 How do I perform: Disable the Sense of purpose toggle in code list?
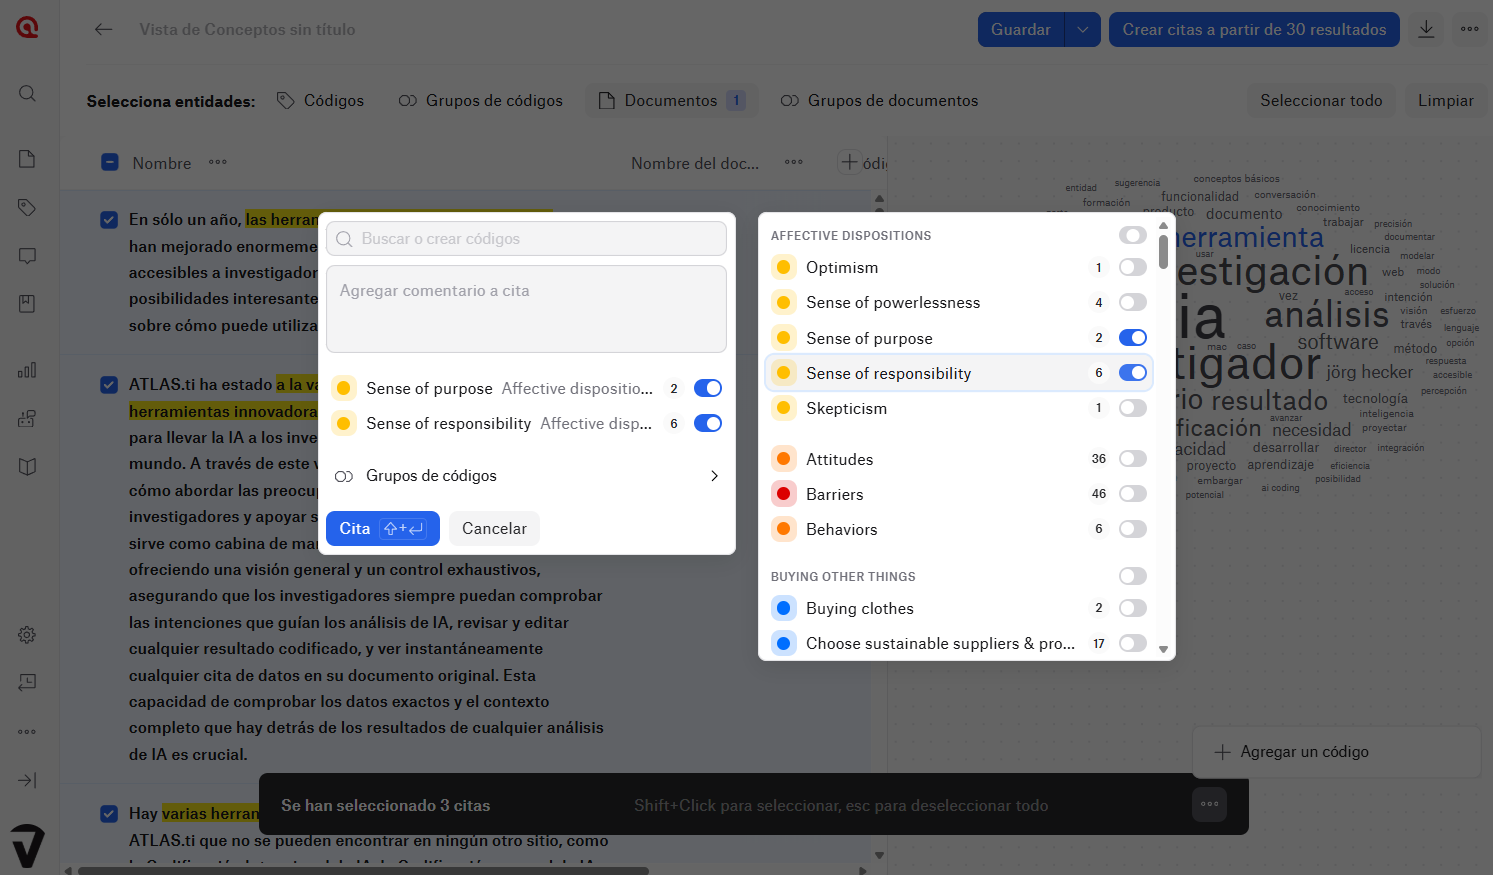[x=1132, y=338]
